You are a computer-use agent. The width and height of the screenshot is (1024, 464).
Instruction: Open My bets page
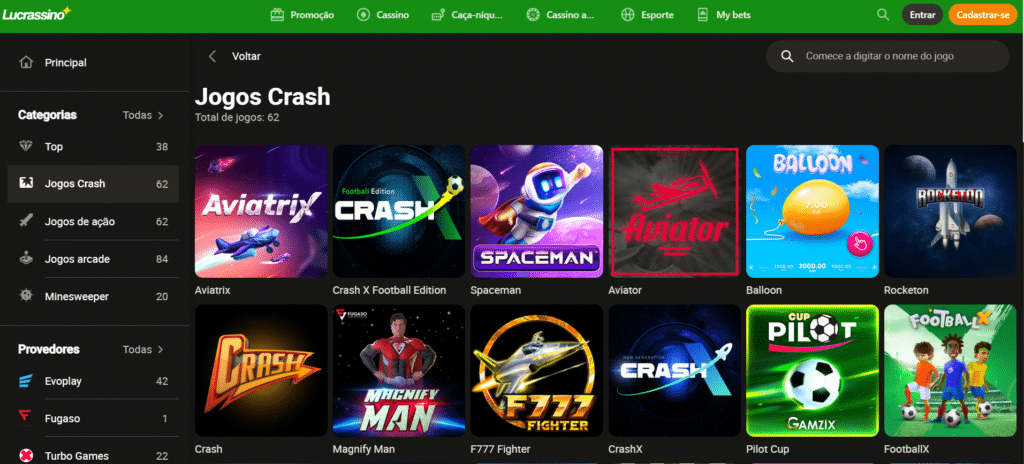pos(724,14)
